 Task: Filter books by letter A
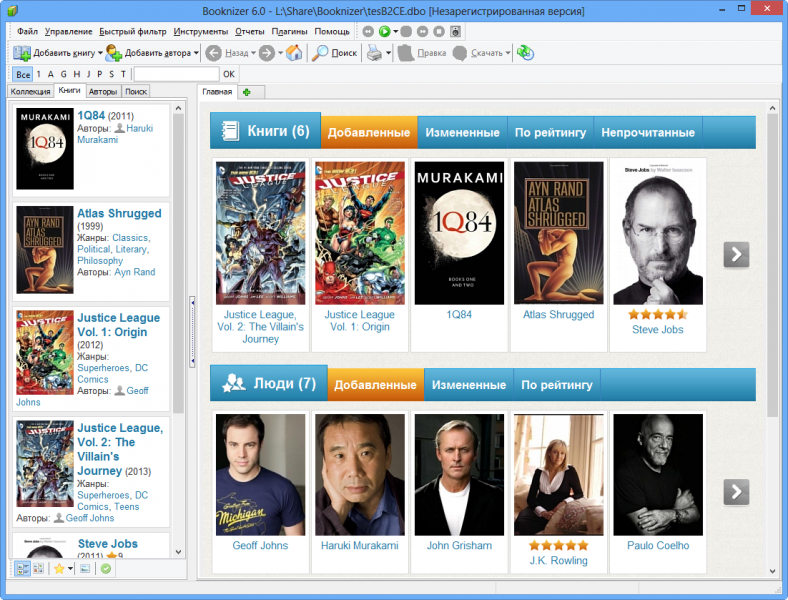click(51, 74)
